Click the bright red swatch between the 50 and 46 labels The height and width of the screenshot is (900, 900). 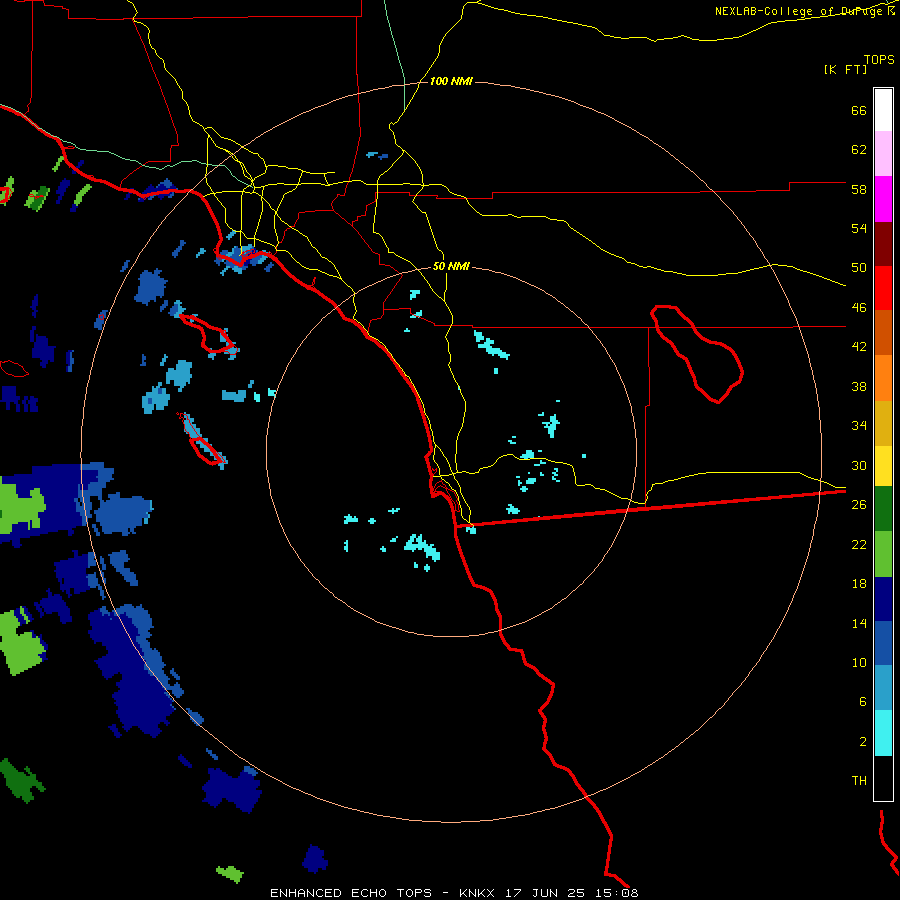(x=883, y=288)
